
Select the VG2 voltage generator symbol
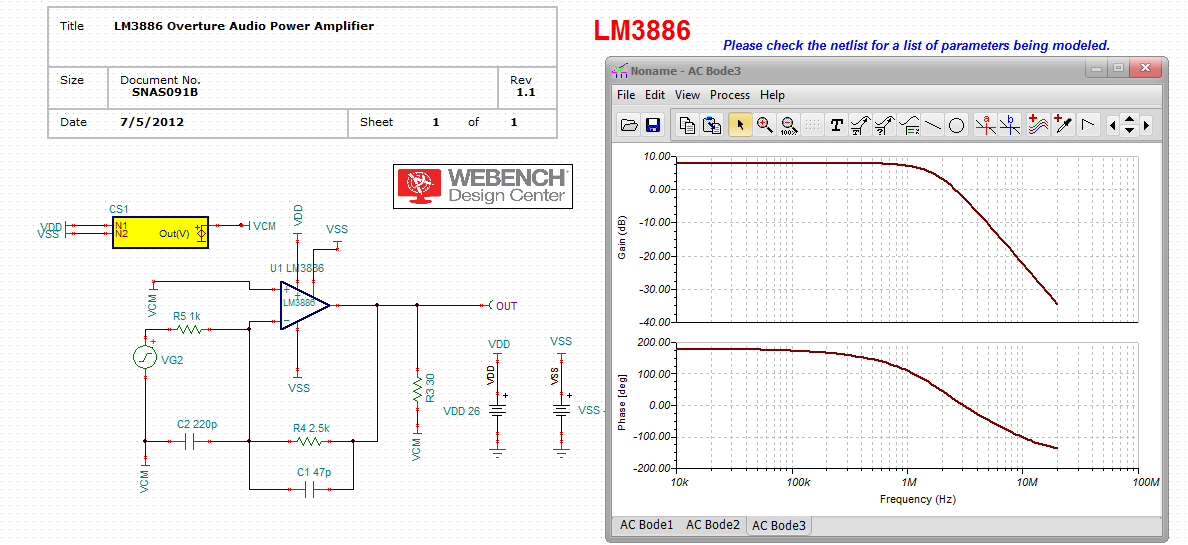click(145, 357)
